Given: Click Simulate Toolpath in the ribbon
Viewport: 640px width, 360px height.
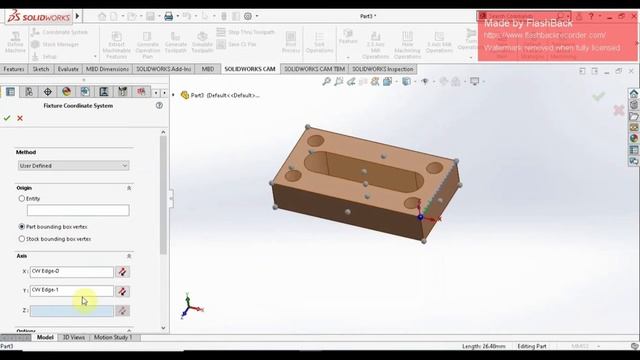Looking at the screenshot, I should pos(202,42).
